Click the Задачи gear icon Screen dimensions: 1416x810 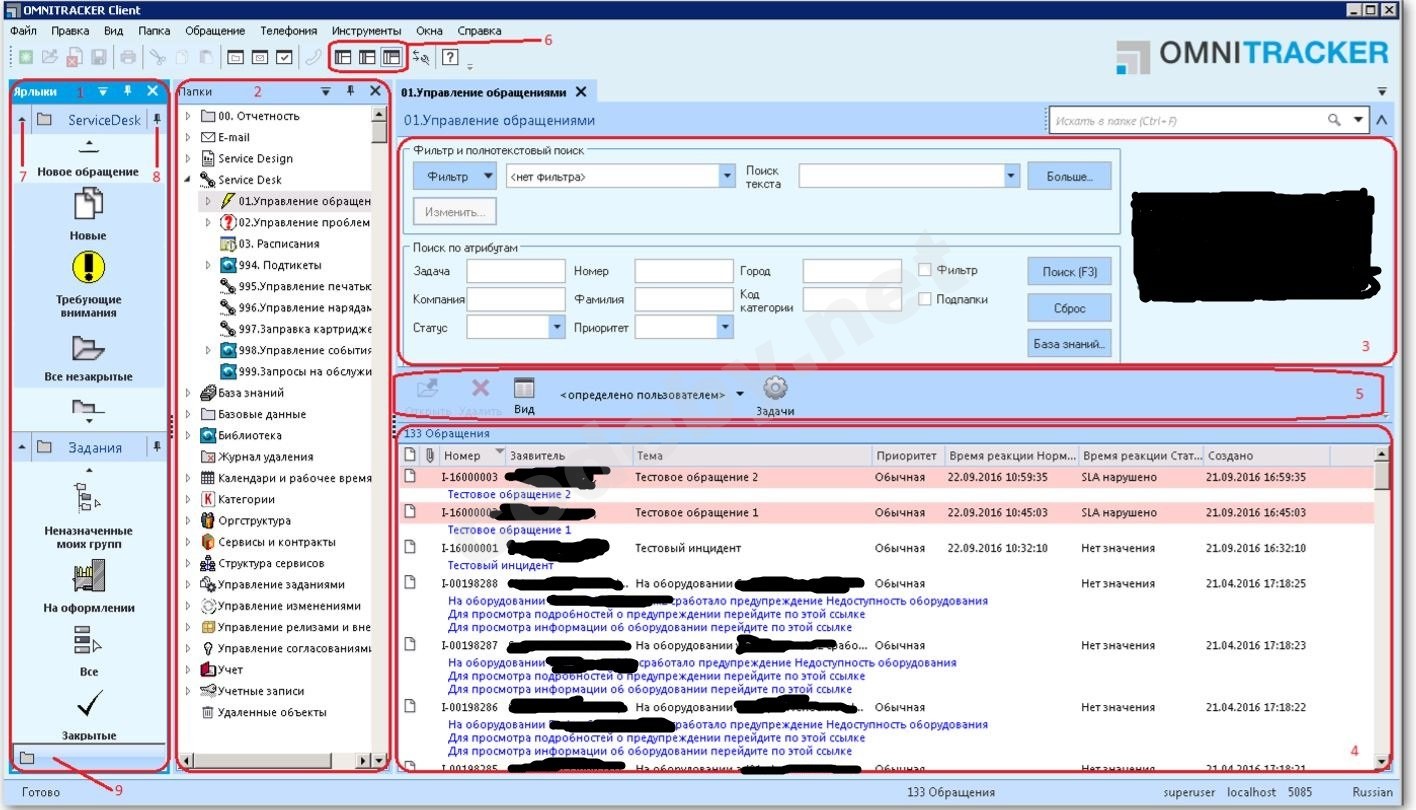775,389
